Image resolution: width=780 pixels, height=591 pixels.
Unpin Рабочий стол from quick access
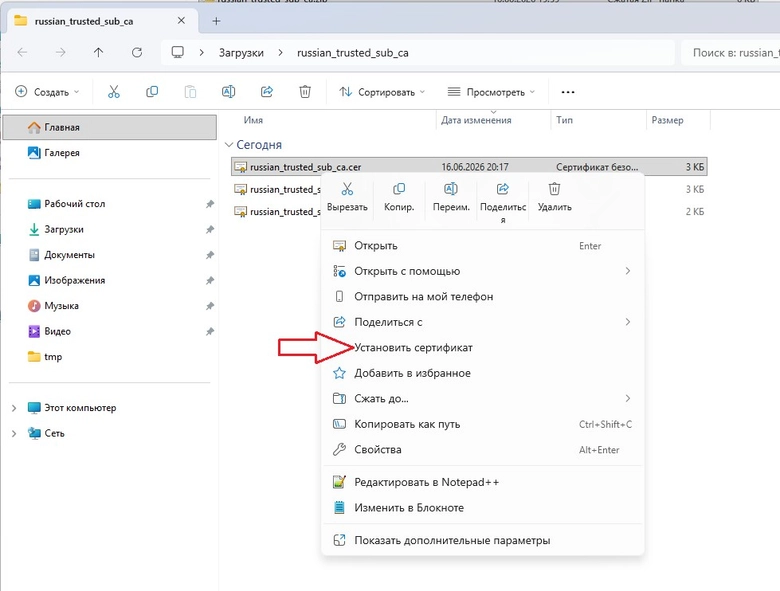point(210,204)
